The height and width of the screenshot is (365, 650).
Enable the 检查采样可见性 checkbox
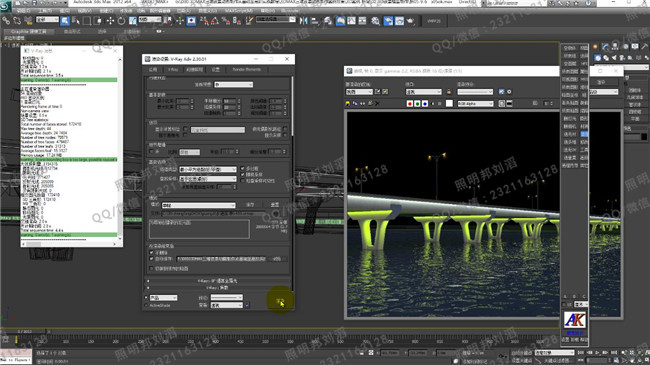click(x=243, y=181)
